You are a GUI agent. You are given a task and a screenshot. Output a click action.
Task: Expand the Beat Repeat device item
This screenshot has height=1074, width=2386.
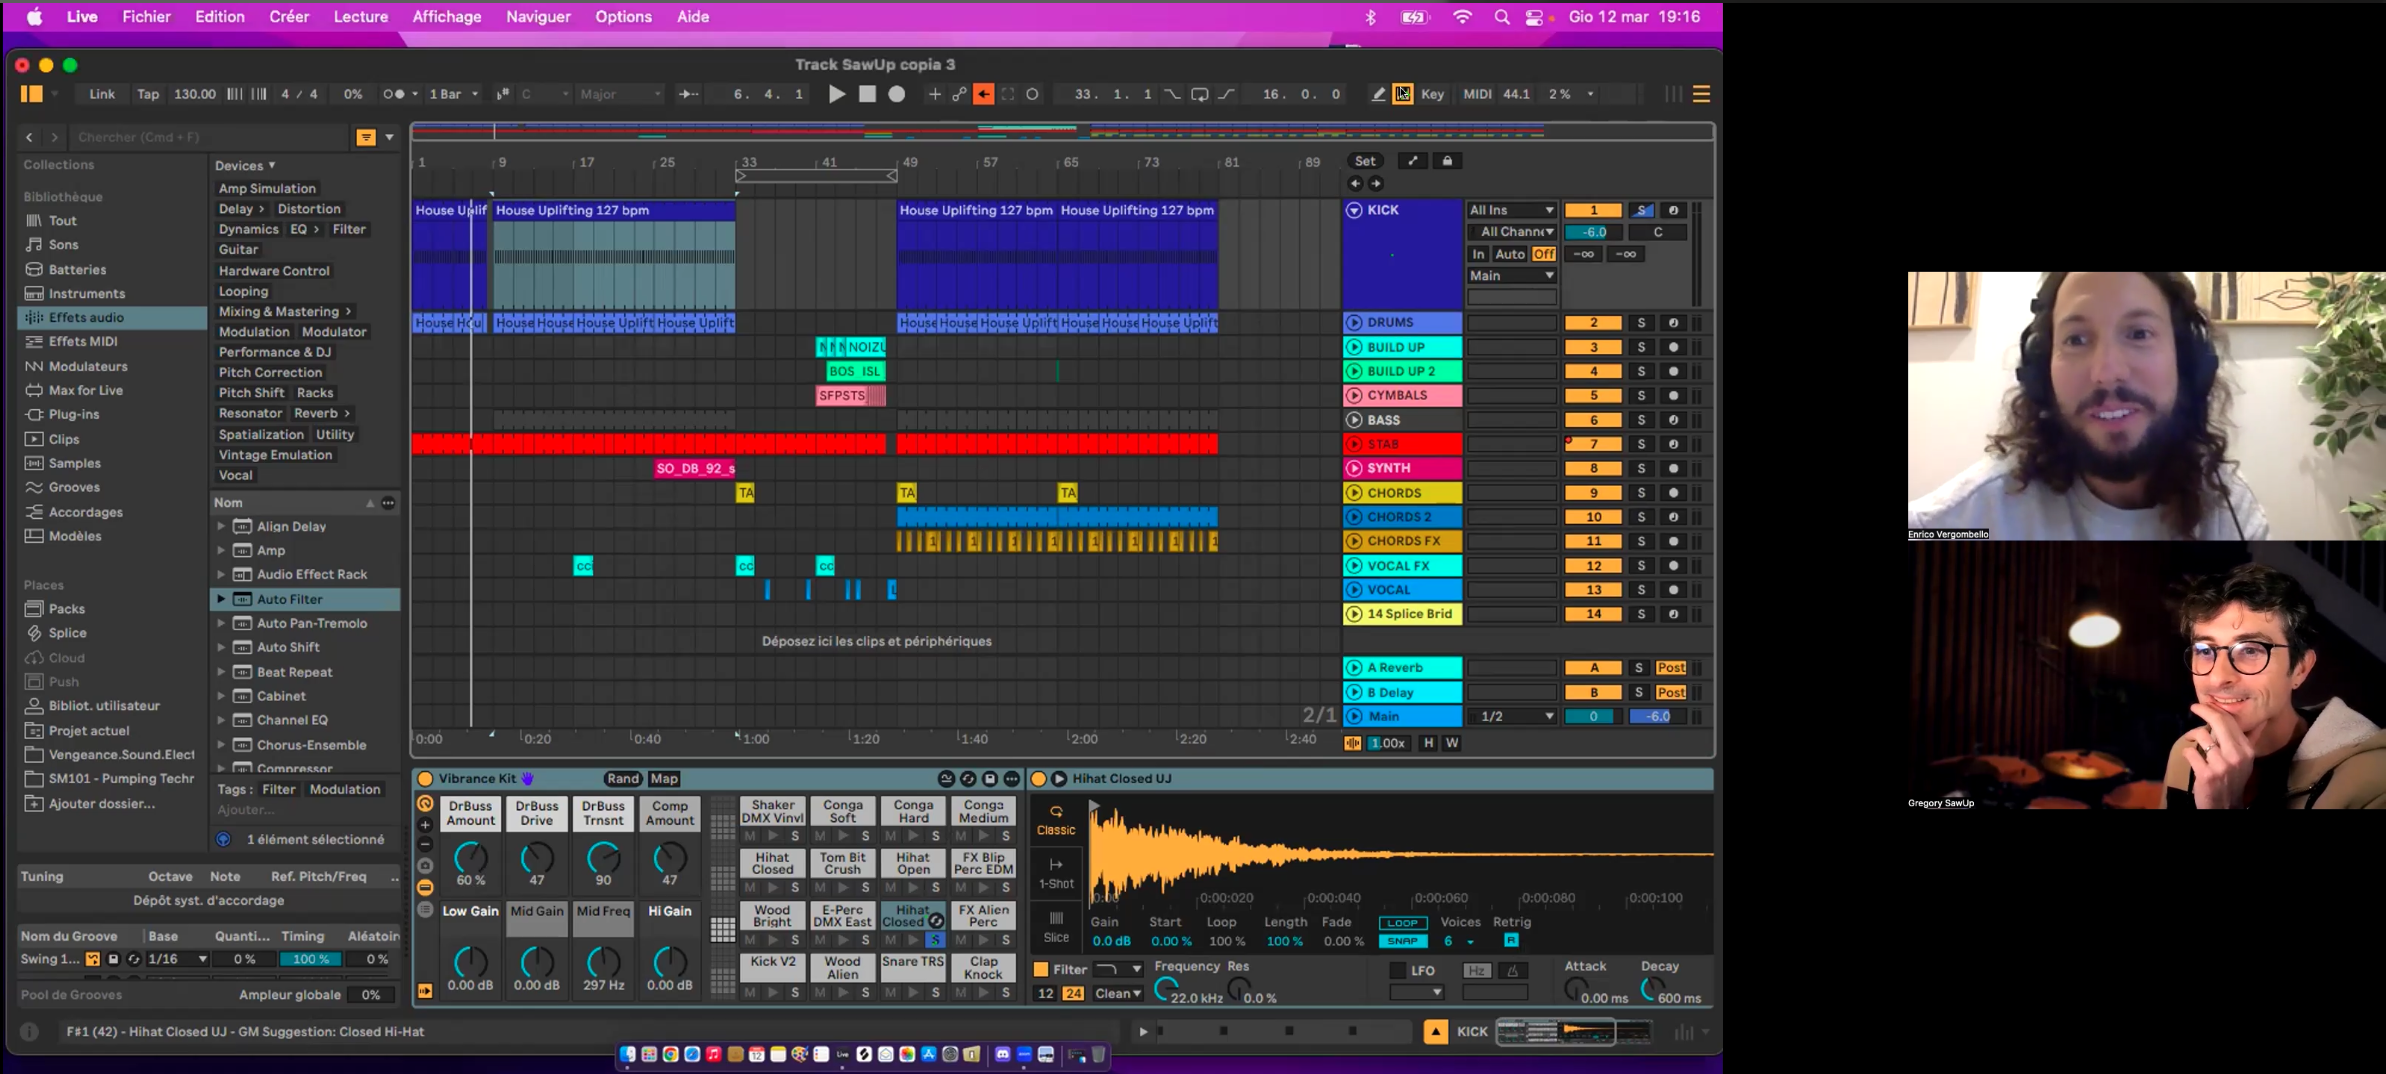[x=221, y=672]
